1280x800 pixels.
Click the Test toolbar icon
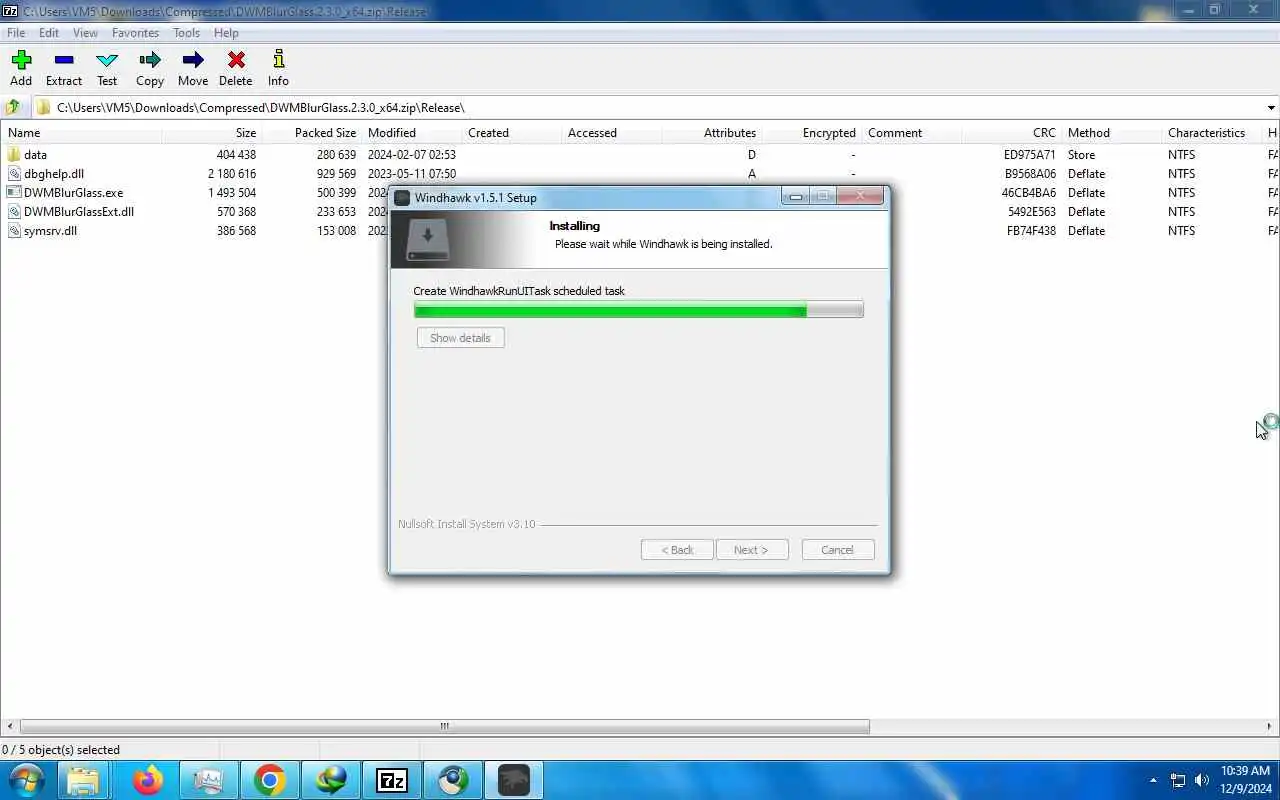click(x=107, y=69)
